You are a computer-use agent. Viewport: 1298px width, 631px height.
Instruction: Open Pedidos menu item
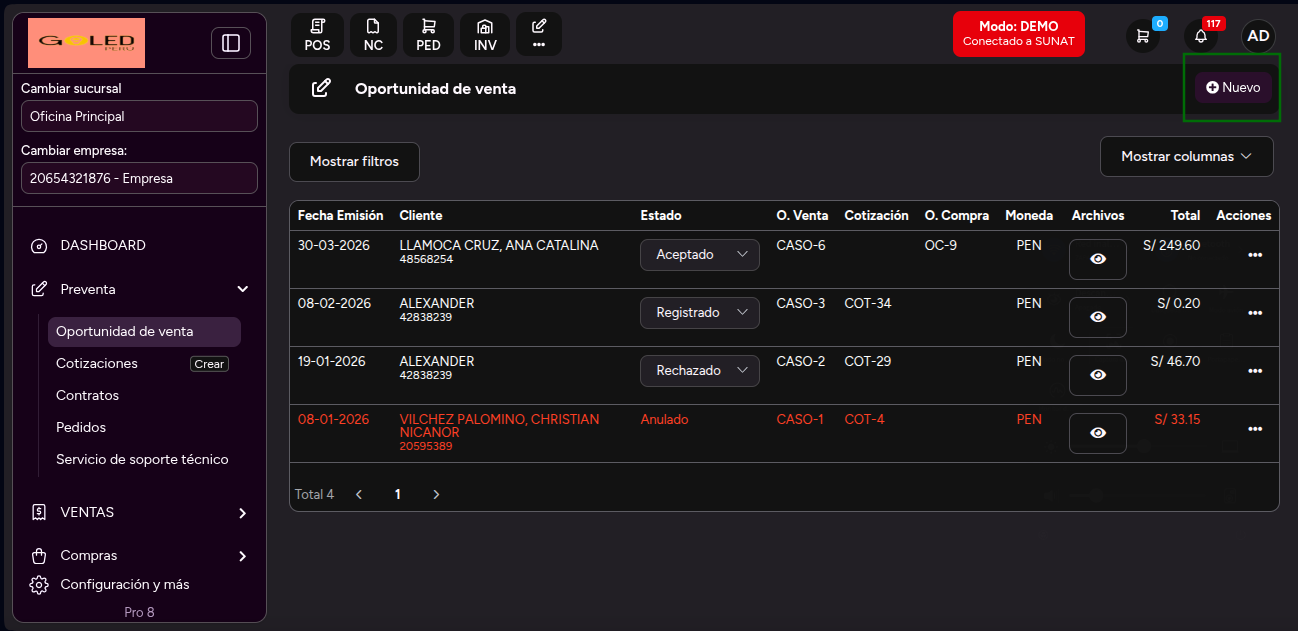click(81, 428)
